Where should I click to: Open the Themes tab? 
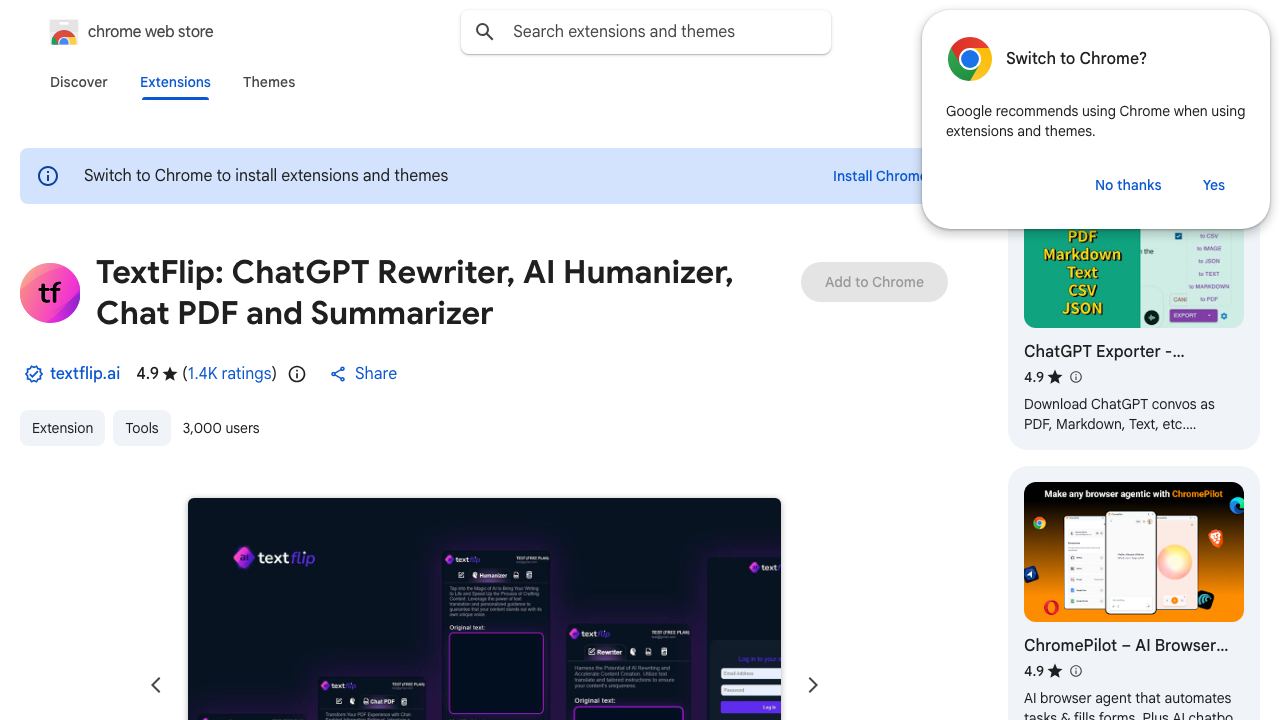pos(269,82)
